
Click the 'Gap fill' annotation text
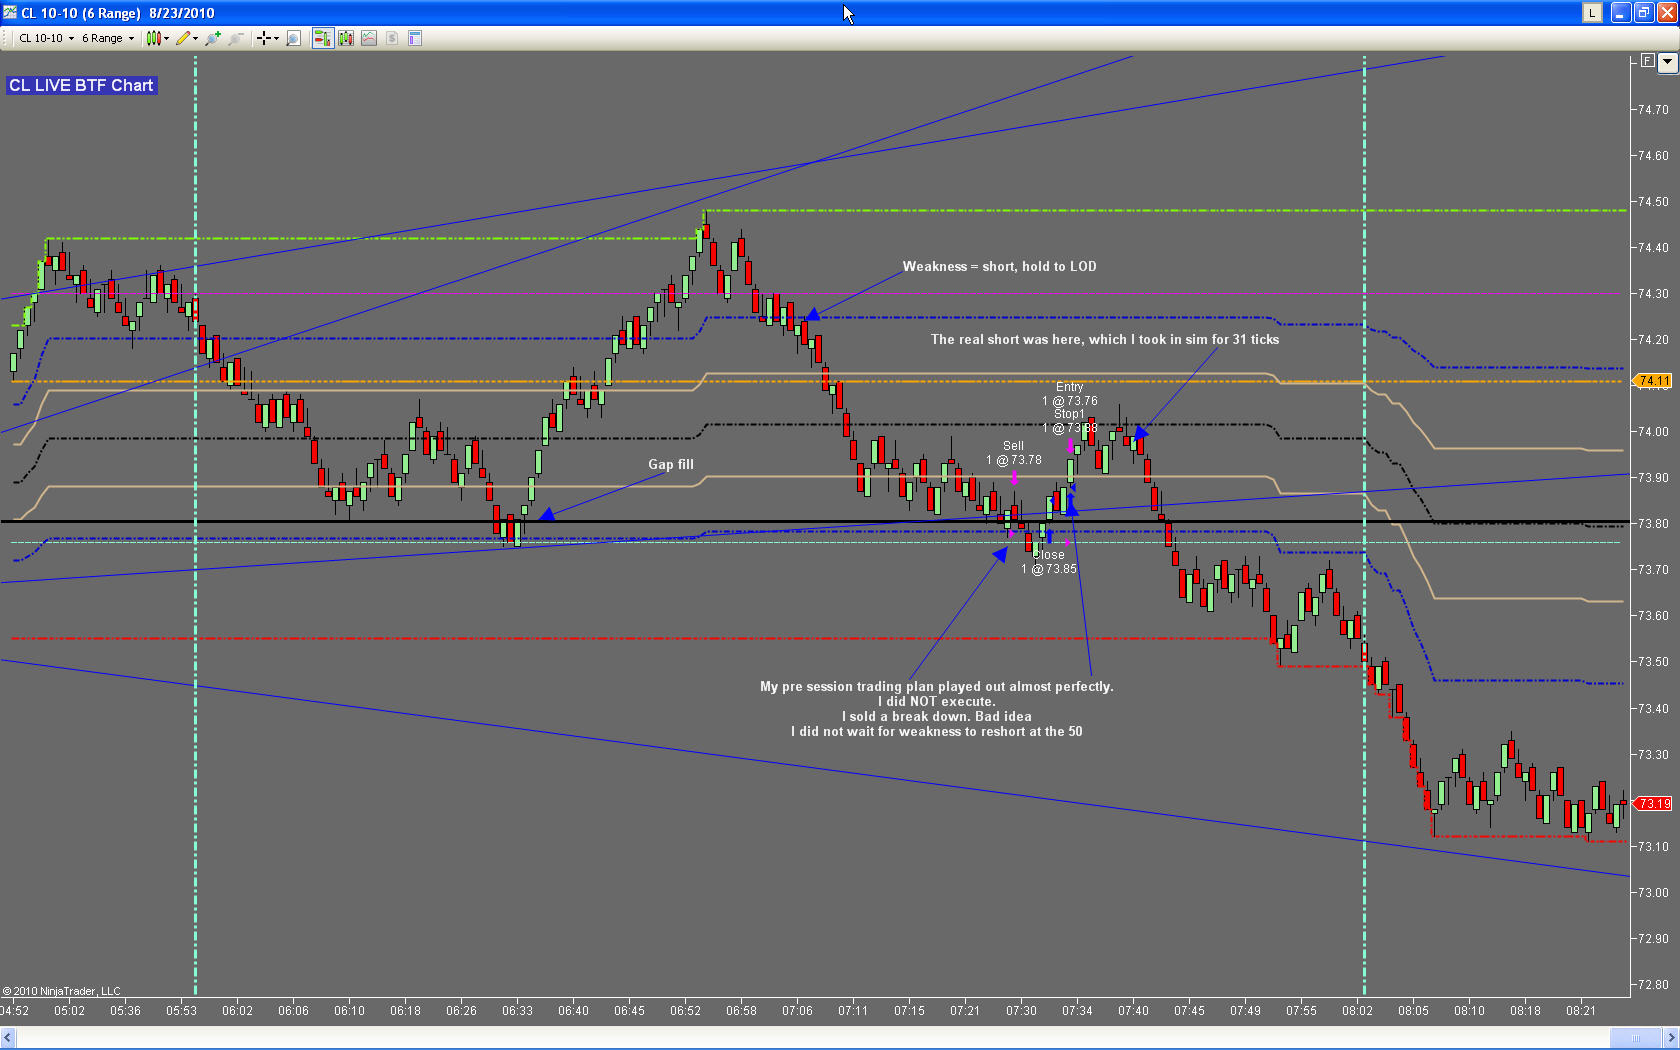[x=671, y=465]
